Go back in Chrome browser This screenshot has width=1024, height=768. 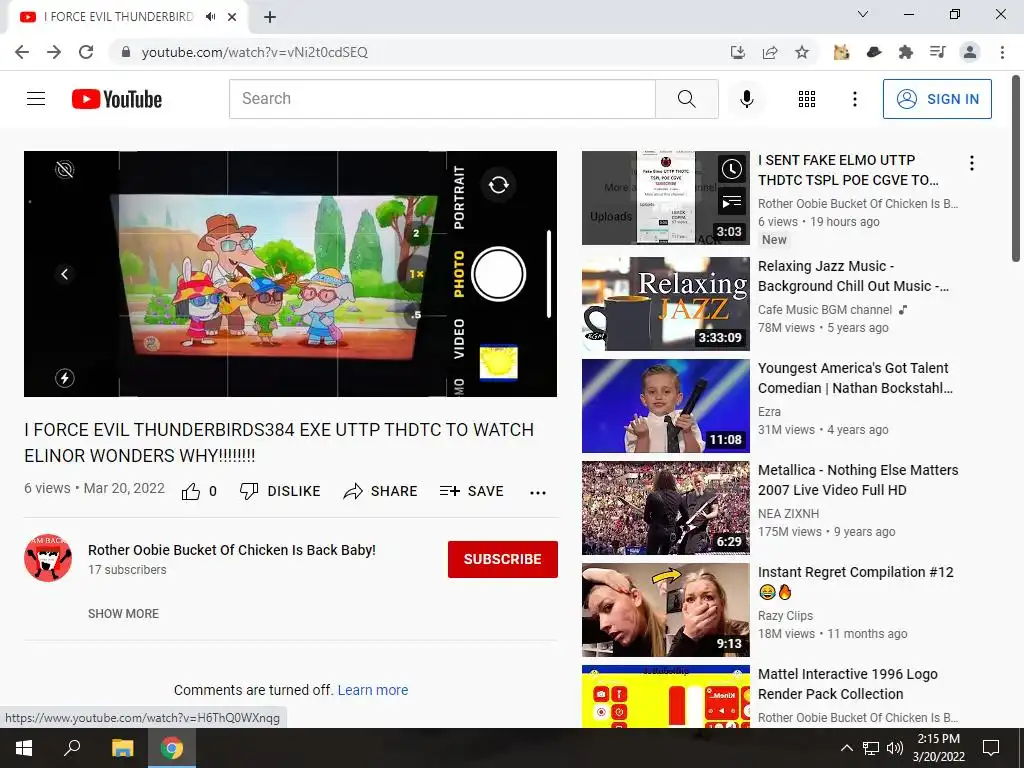(x=22, y=52)
